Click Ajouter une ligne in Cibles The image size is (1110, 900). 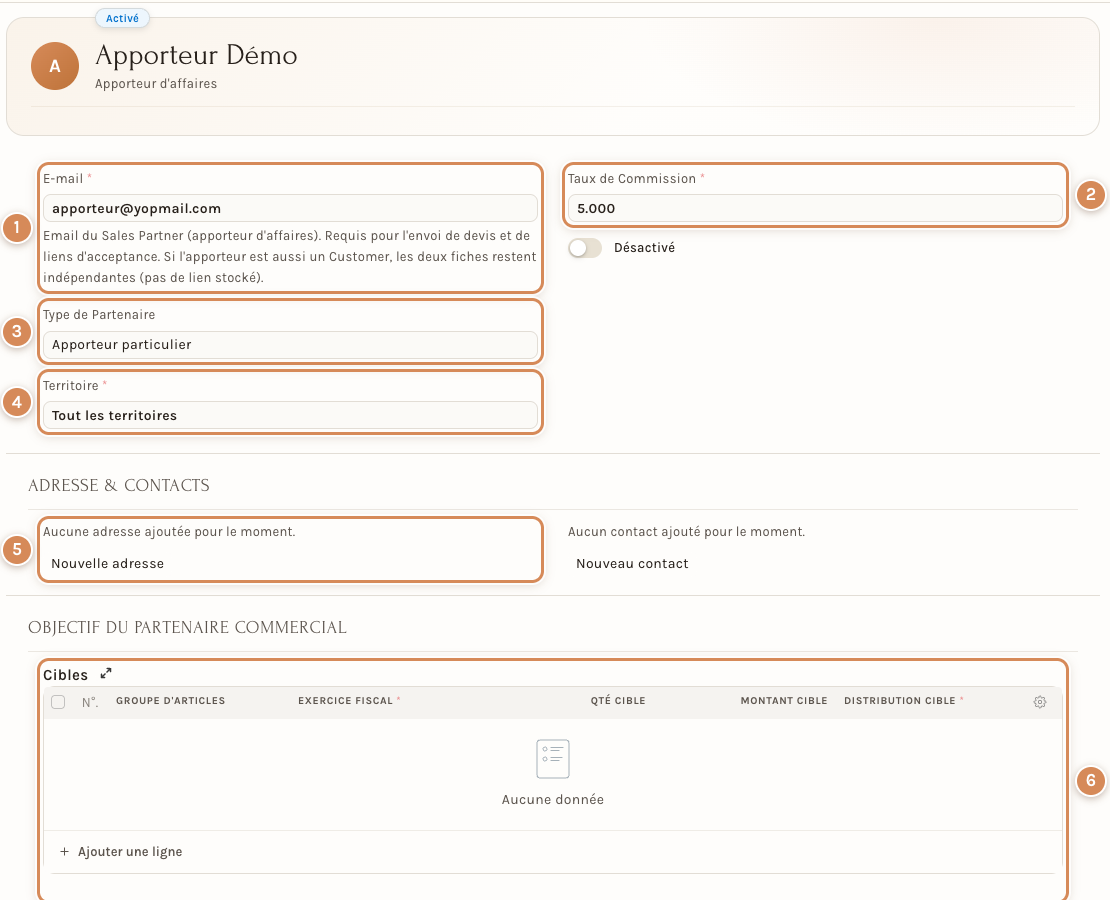[x=121, y=852]
